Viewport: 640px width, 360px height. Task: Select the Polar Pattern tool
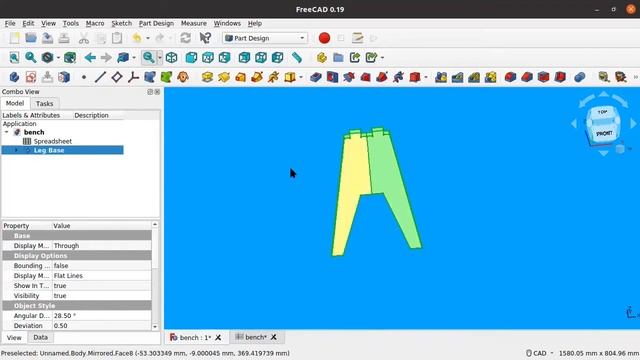474,77
